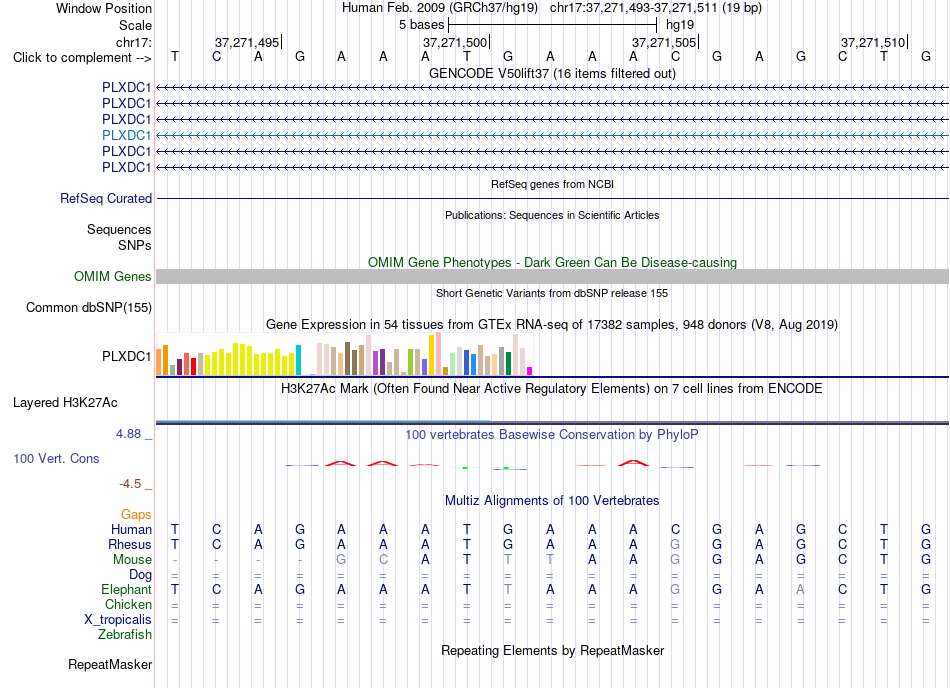This screenshot has width=950, height=688.
Task: Click the -4.5 lower scale value
Action: [x=130, y=484]
